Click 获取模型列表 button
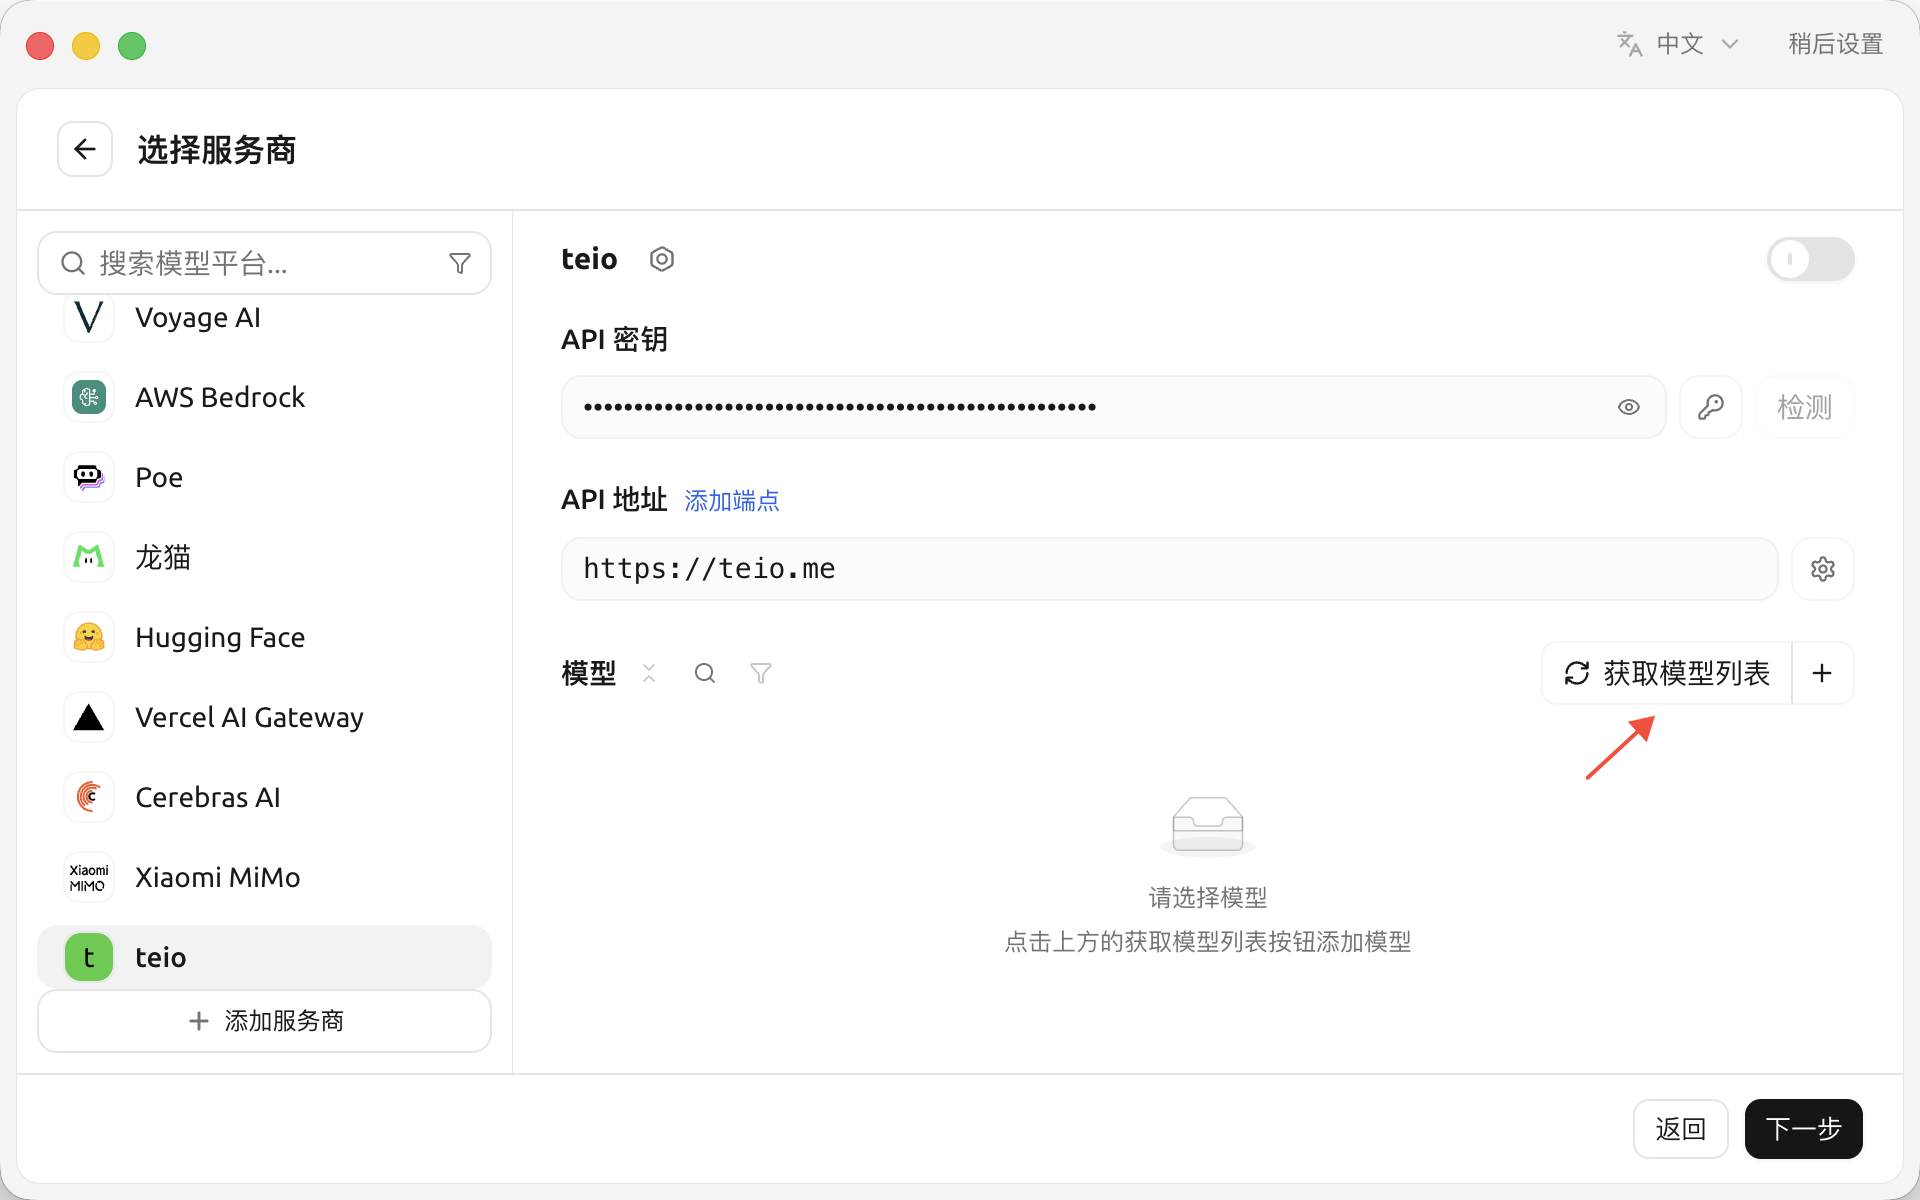This screenshot has width=1920, height=1200. coord(1667,673)
